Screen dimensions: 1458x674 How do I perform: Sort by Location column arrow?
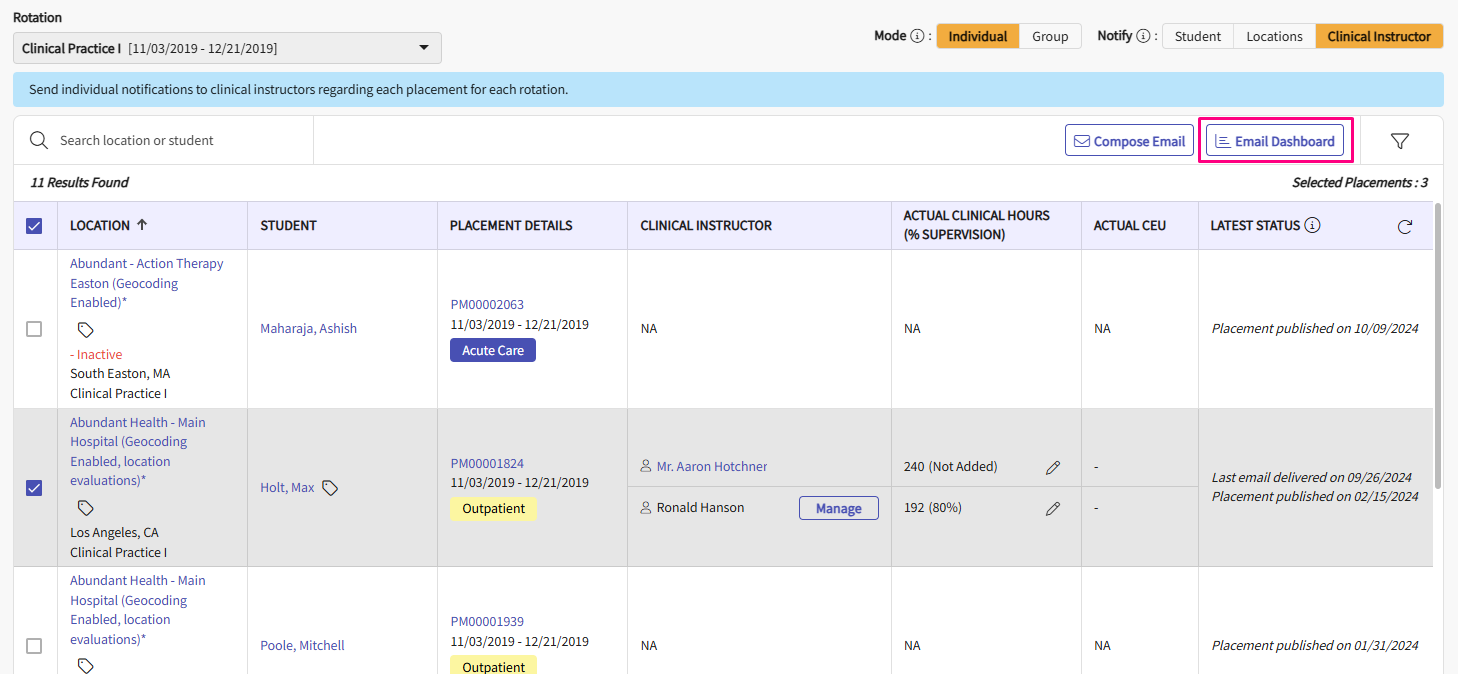coord(142,225)
